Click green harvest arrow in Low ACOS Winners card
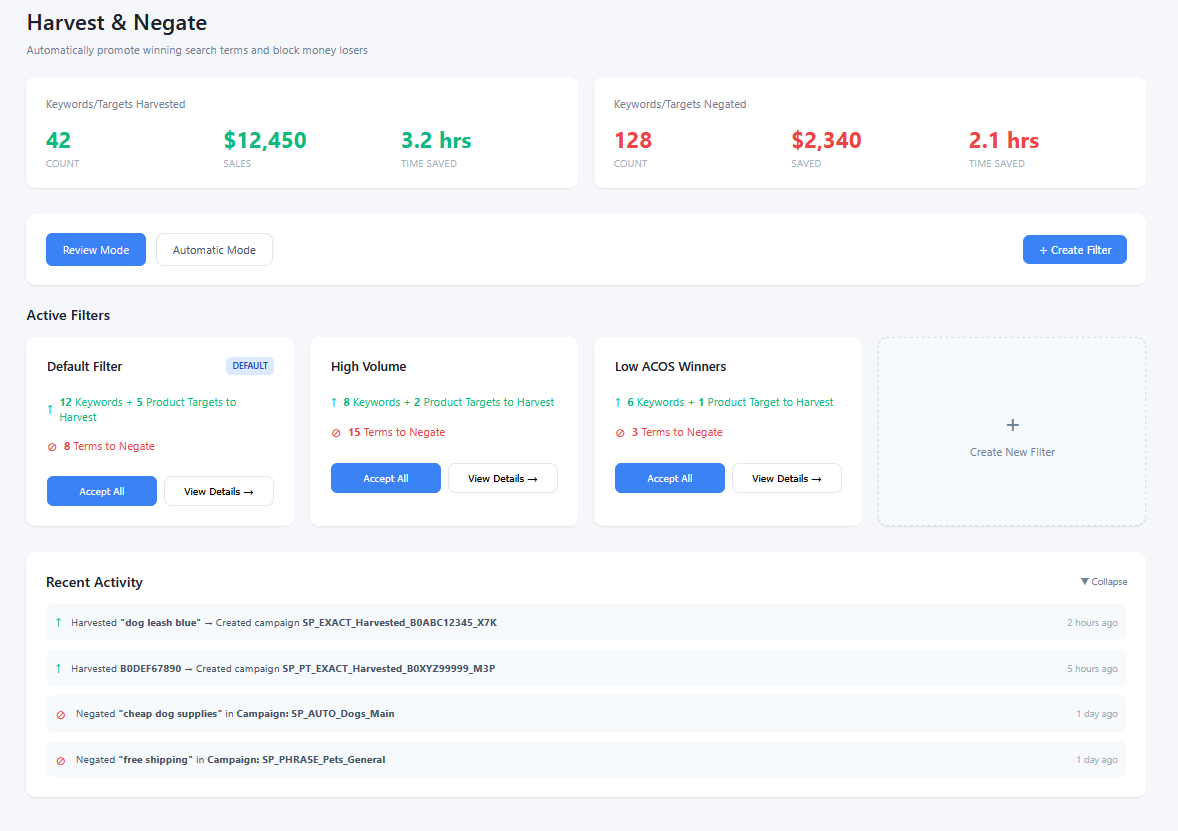The width and height of the screenshot is (1178, 831). 620,402
